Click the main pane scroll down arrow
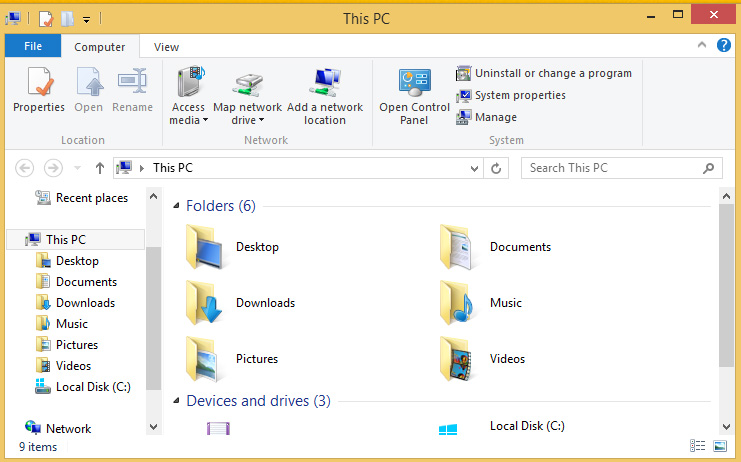 726,427
